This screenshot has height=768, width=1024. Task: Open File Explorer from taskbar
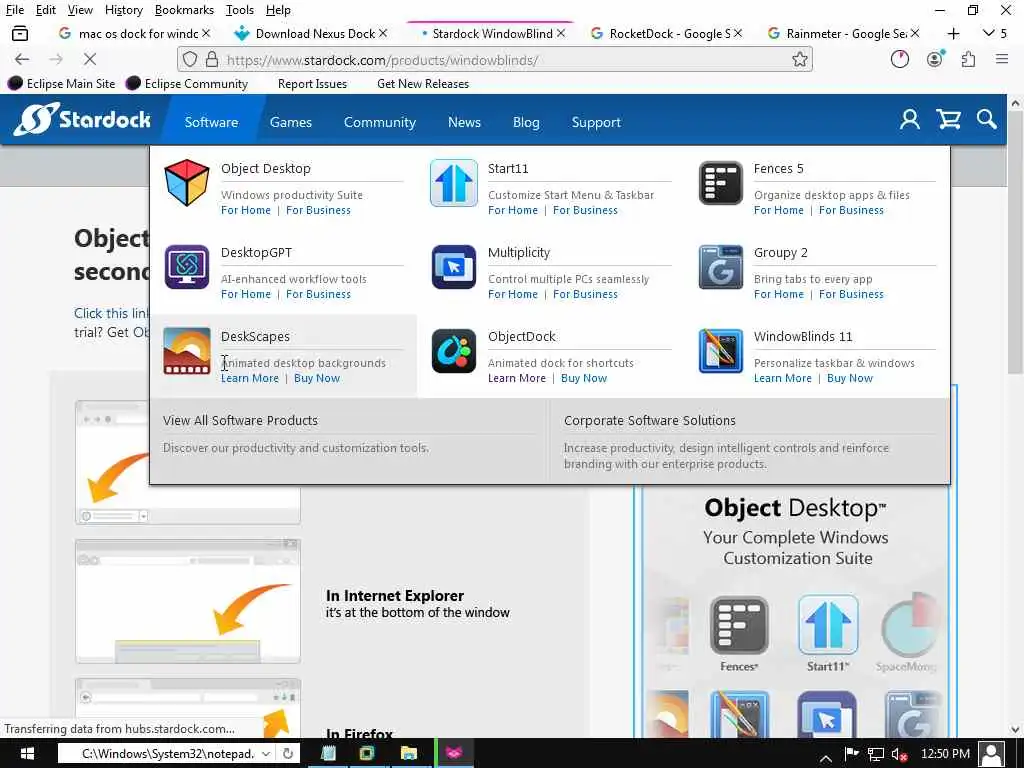pyautogui.click(x=409, y=754)
